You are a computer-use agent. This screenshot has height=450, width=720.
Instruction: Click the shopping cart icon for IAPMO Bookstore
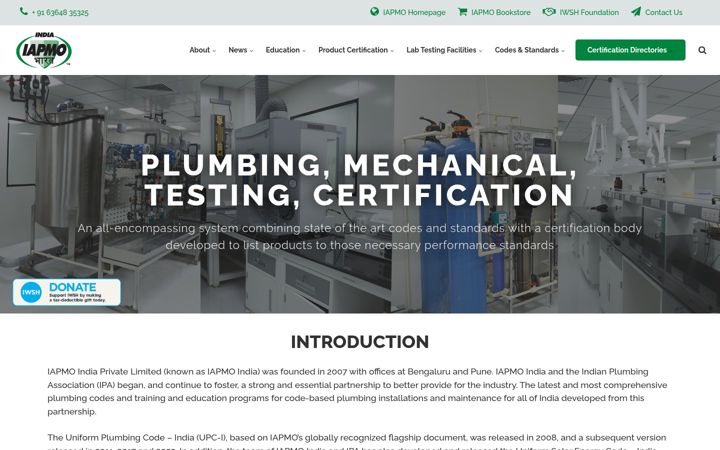462,11
